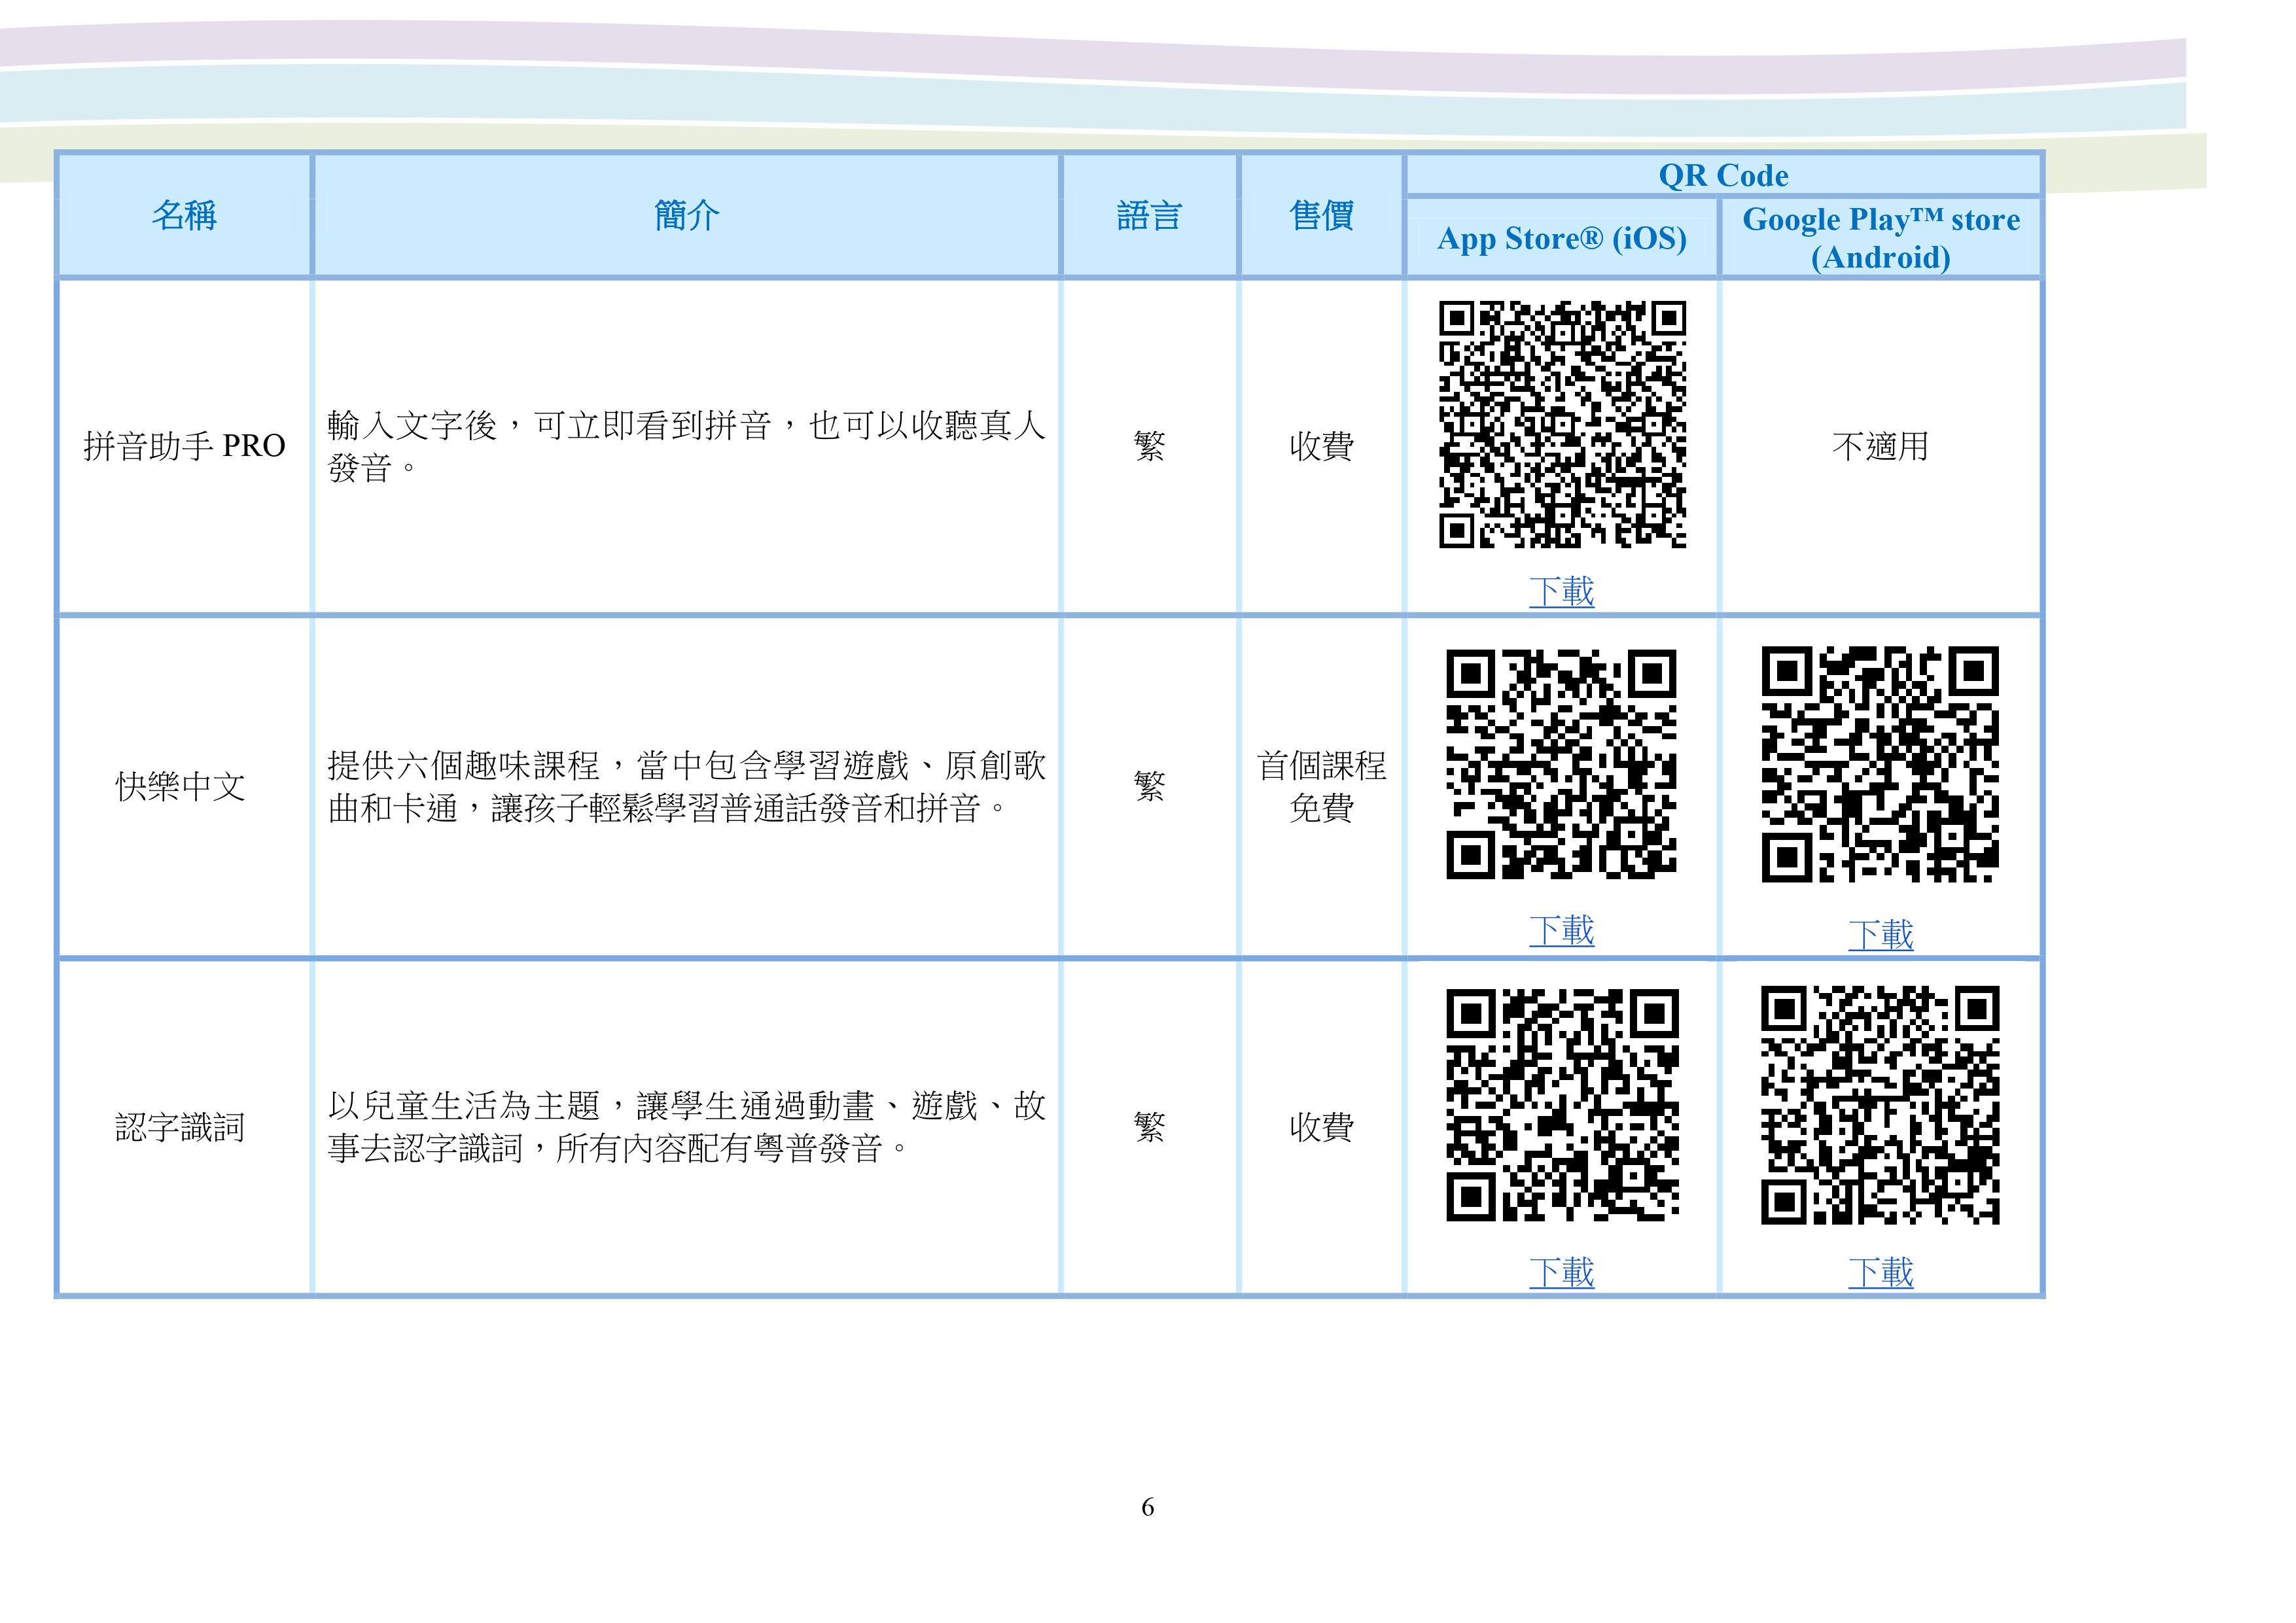Open 下載 link for 快樂中文 Google Play
2296x1623 pixels.
(1880, 935)
